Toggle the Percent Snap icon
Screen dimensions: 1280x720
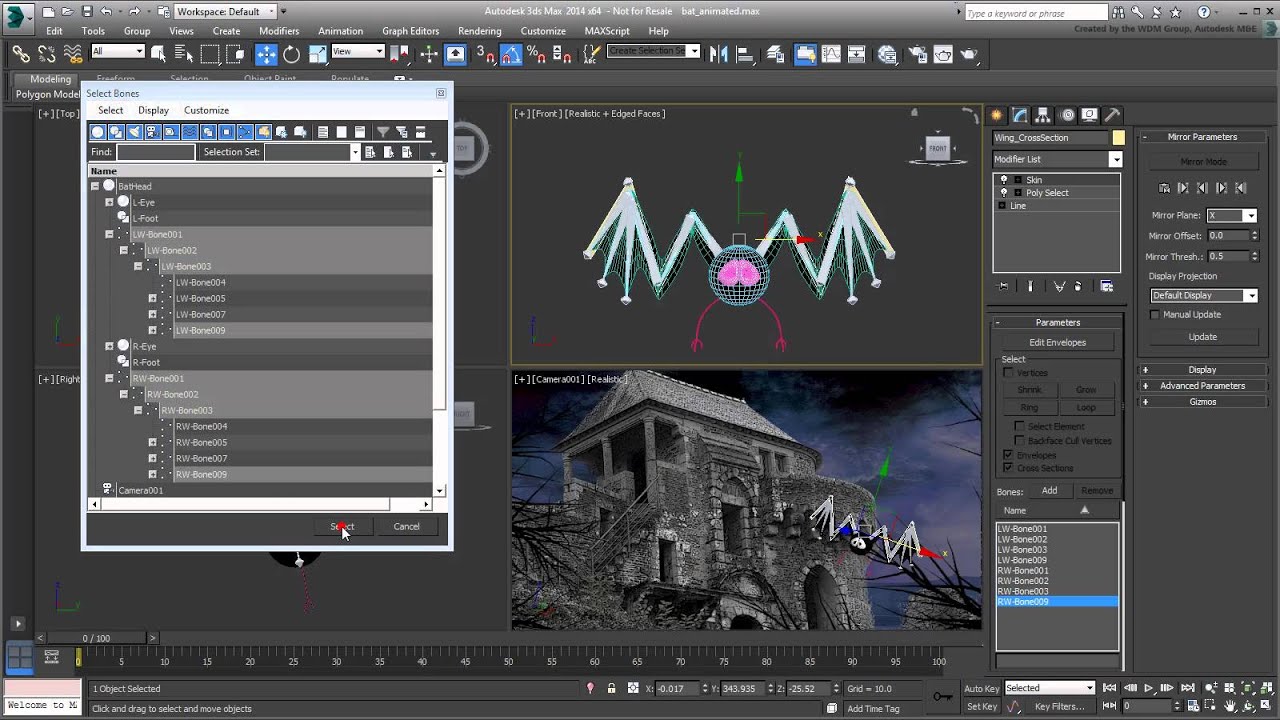click(536, 54)
